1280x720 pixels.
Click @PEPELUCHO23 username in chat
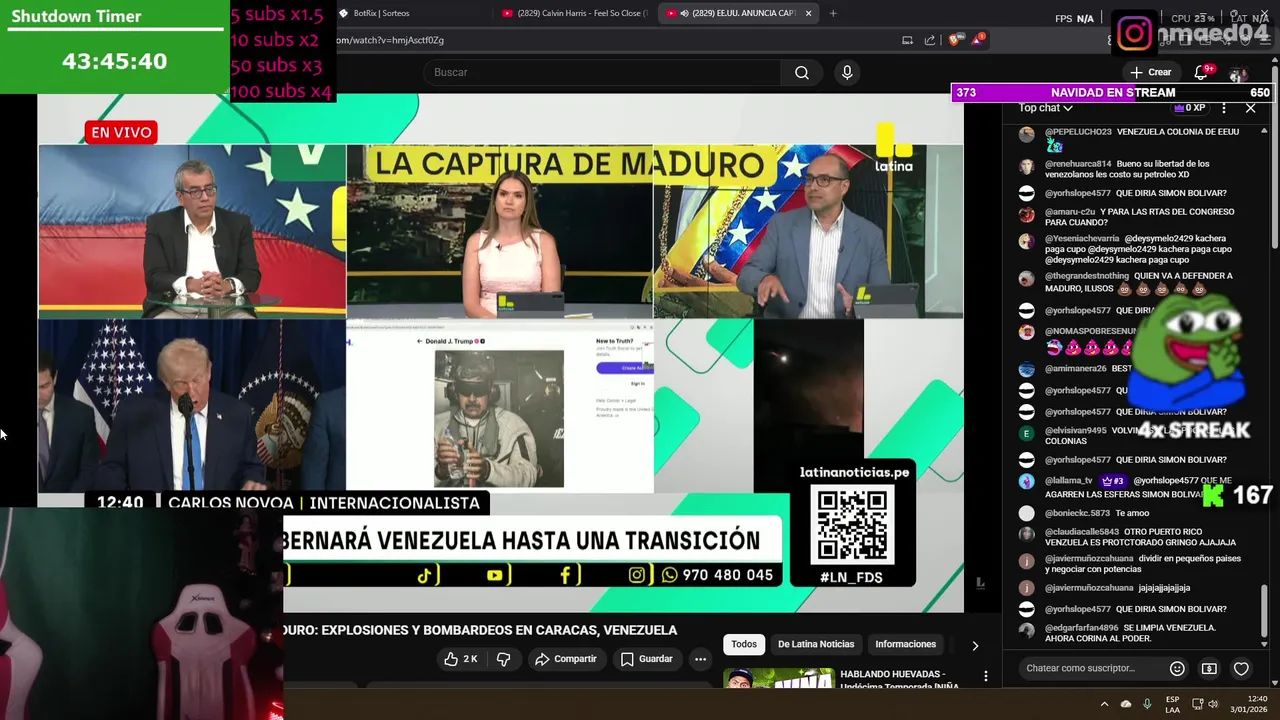pyautogui.click(x=1078, y=132)
